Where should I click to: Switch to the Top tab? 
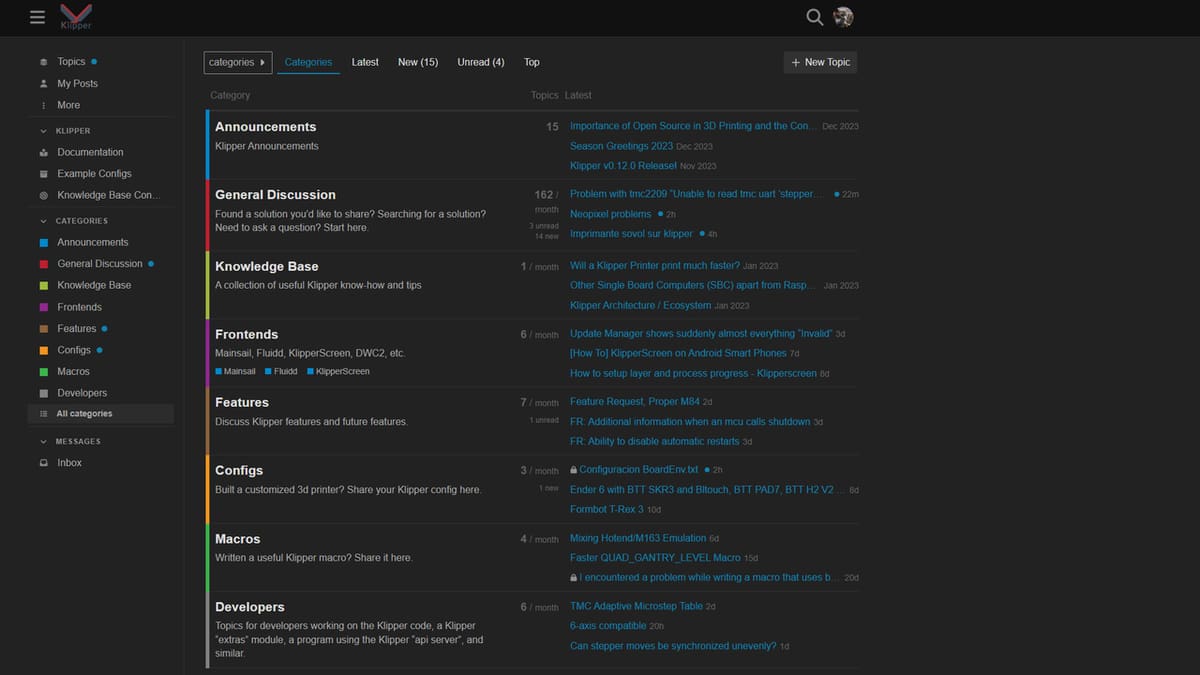point(532,62)
